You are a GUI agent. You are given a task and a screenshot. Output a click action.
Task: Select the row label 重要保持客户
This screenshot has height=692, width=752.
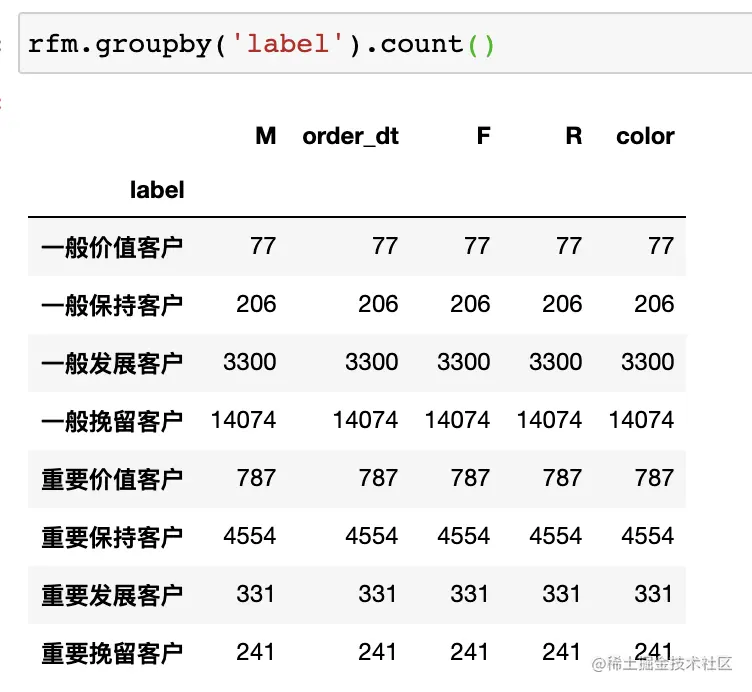tap(112, 537)
